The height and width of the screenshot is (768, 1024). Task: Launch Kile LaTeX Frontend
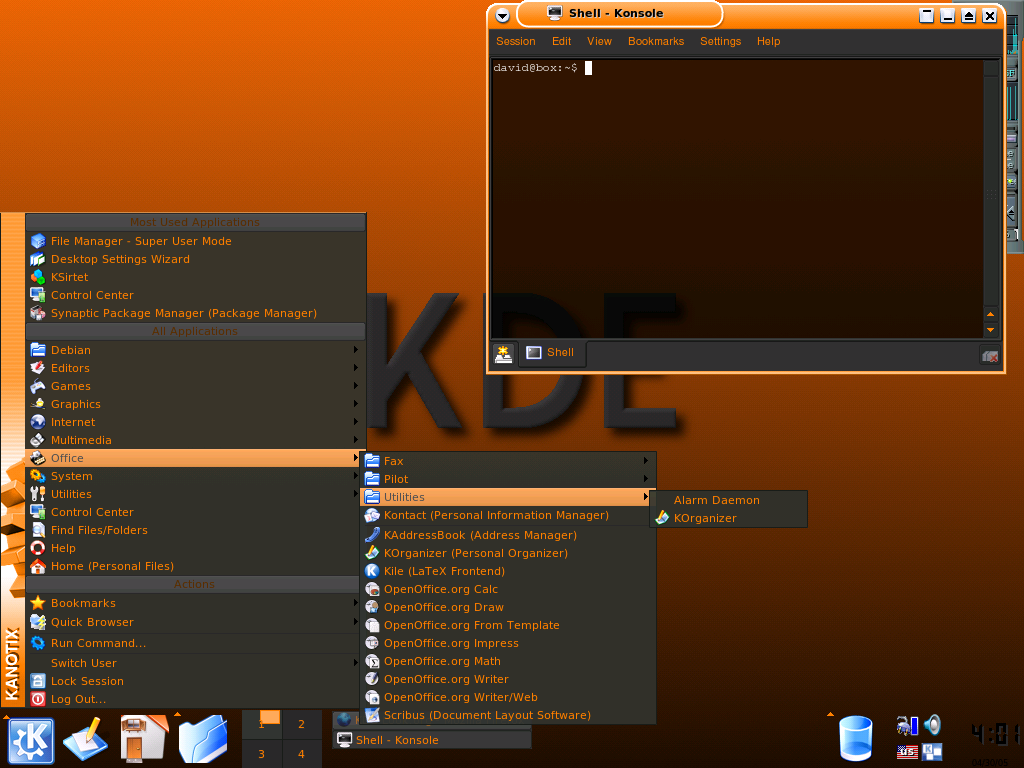point(507,571)
